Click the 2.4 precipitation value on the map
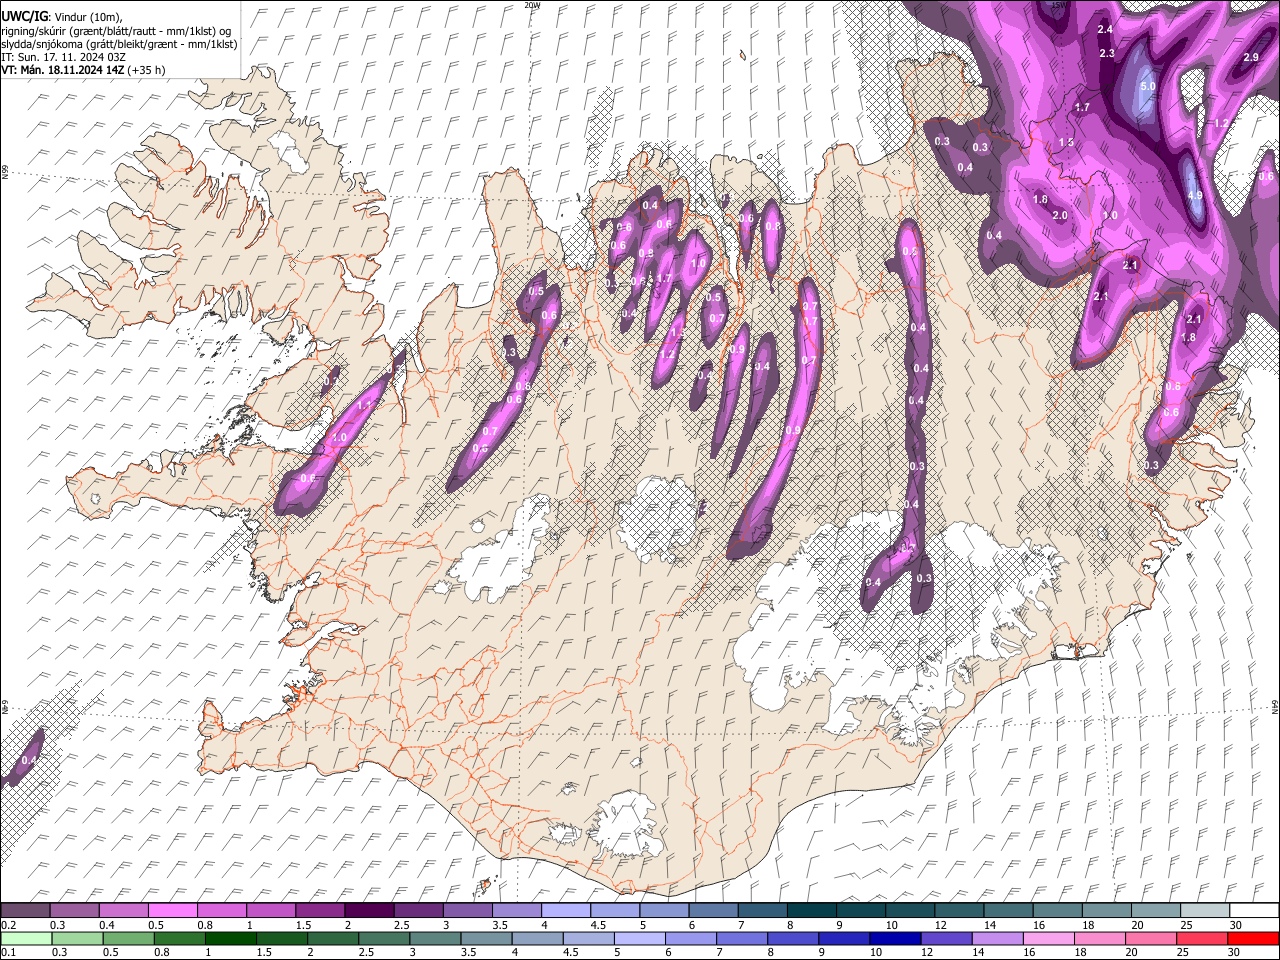The width and height of the screenshot is (1280, 960). coord(1105,29)
